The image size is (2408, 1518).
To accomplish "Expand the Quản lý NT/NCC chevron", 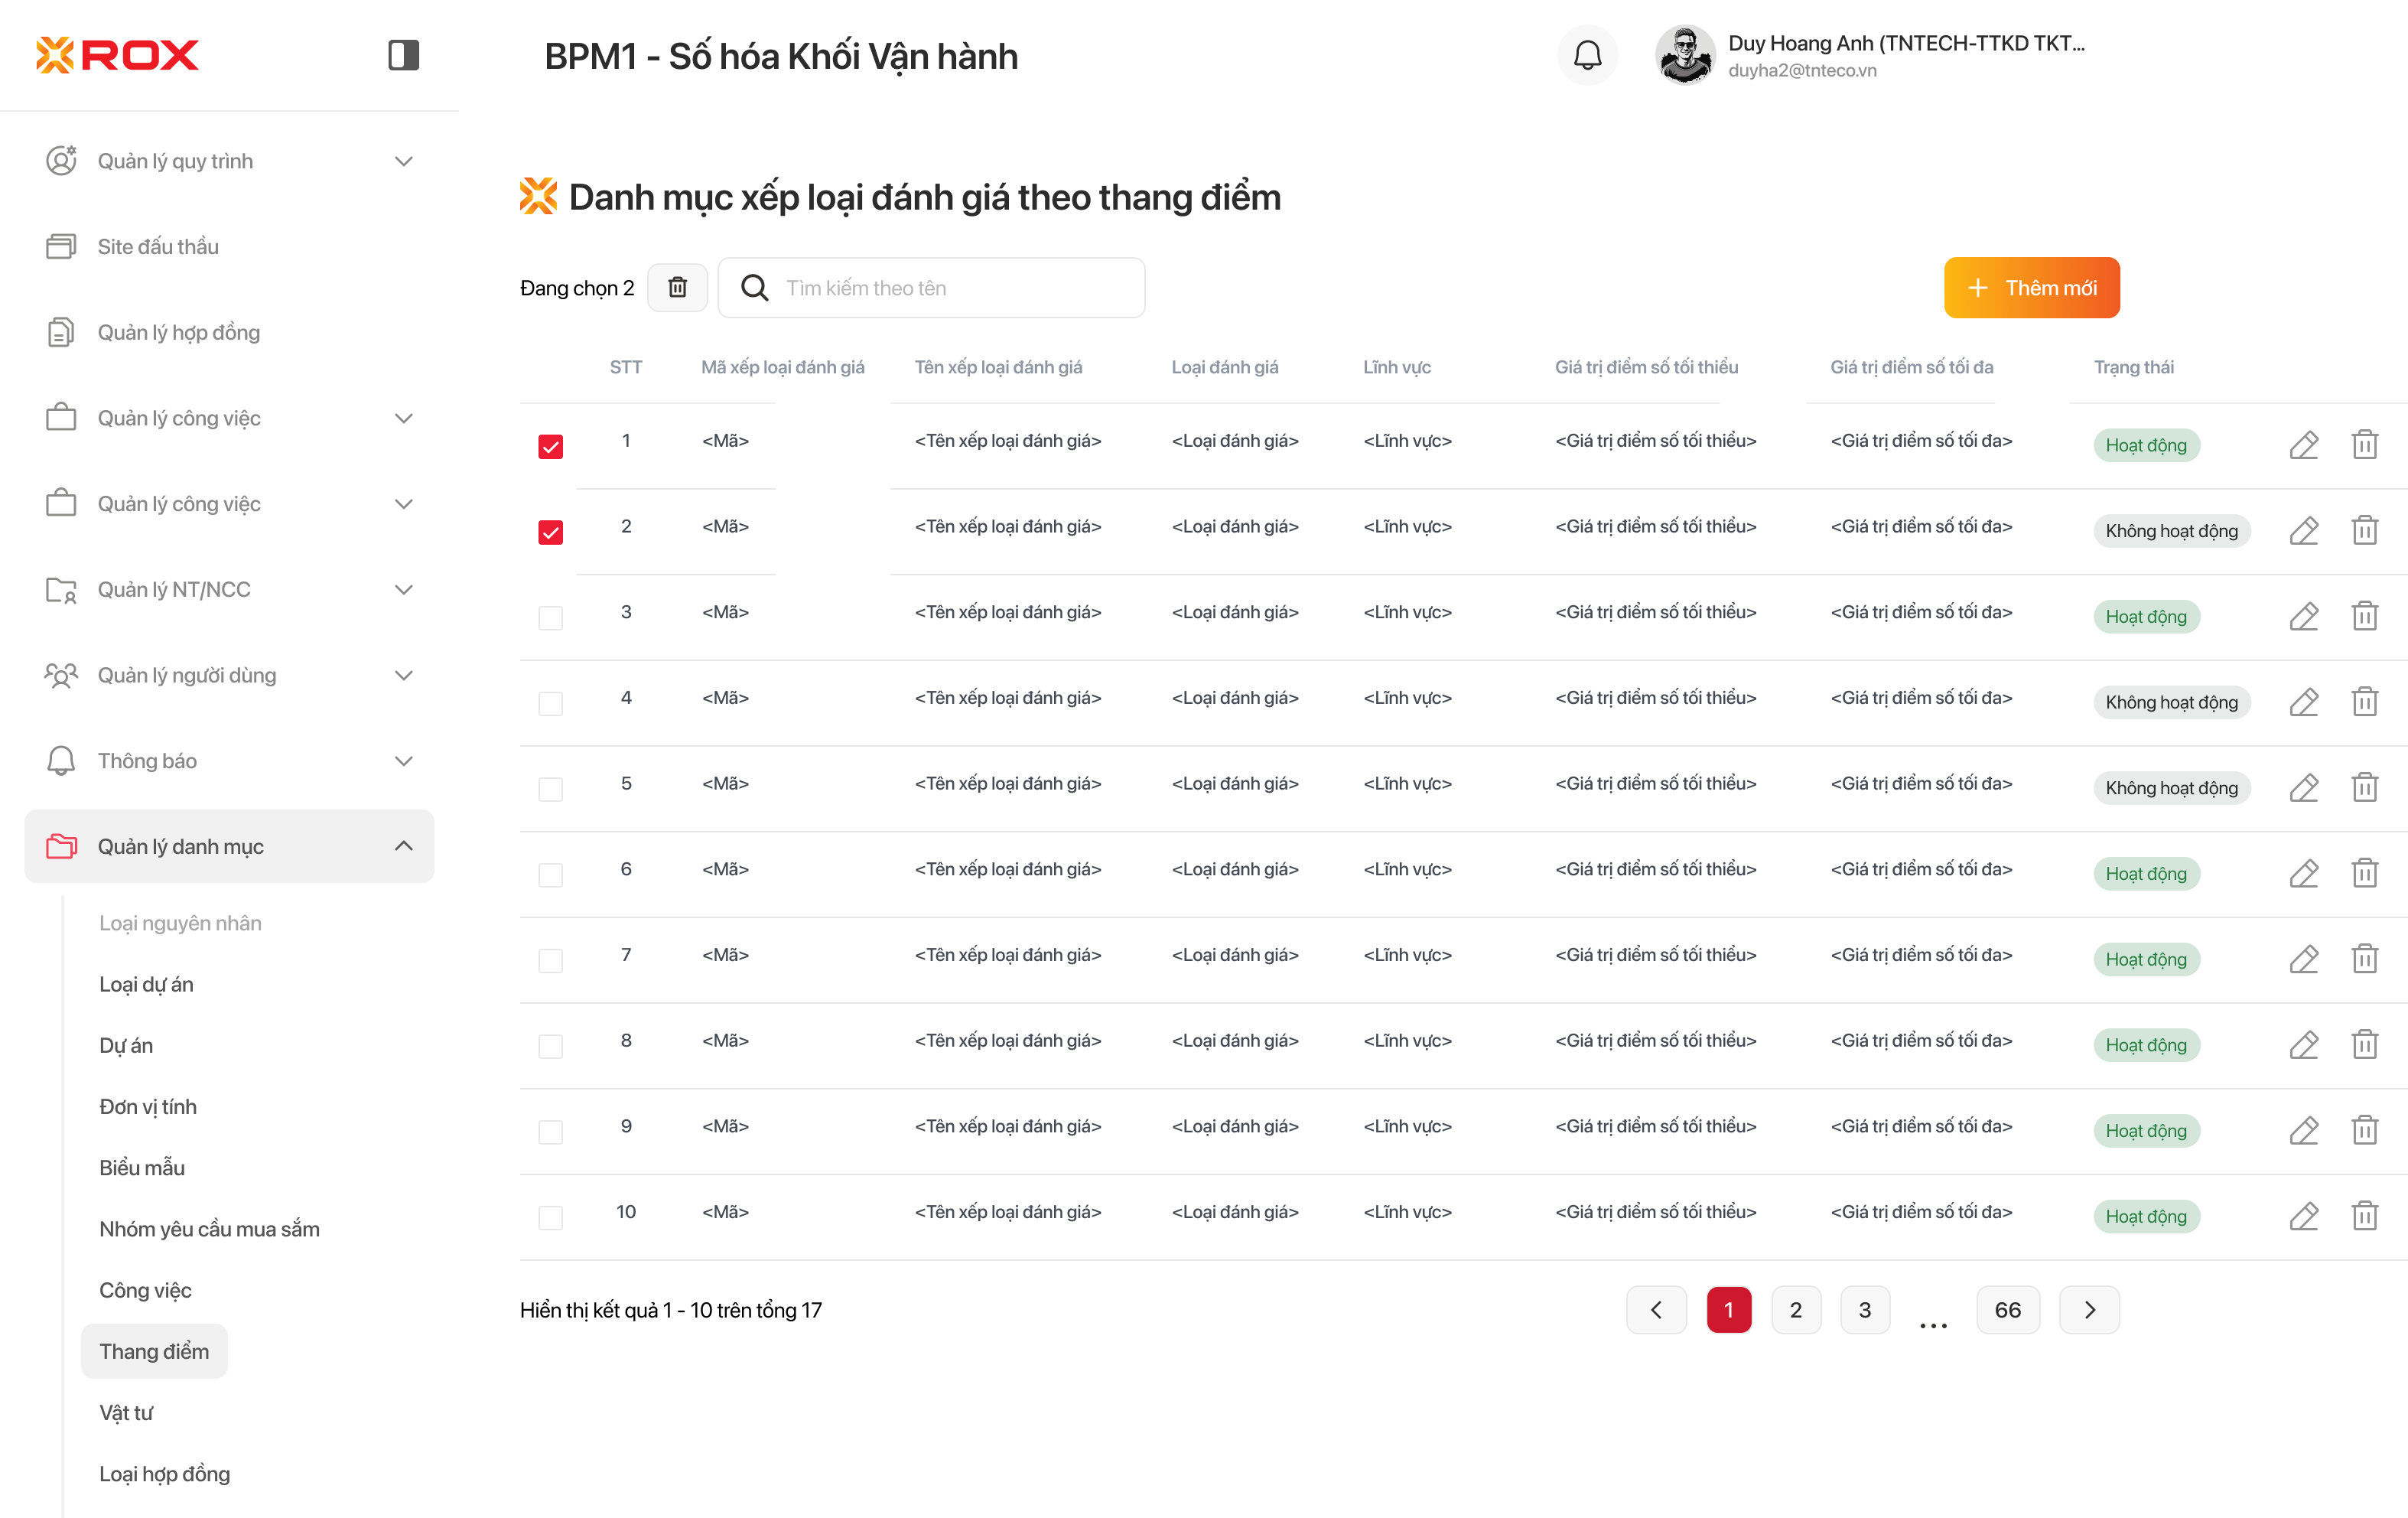I will (403, 589).
